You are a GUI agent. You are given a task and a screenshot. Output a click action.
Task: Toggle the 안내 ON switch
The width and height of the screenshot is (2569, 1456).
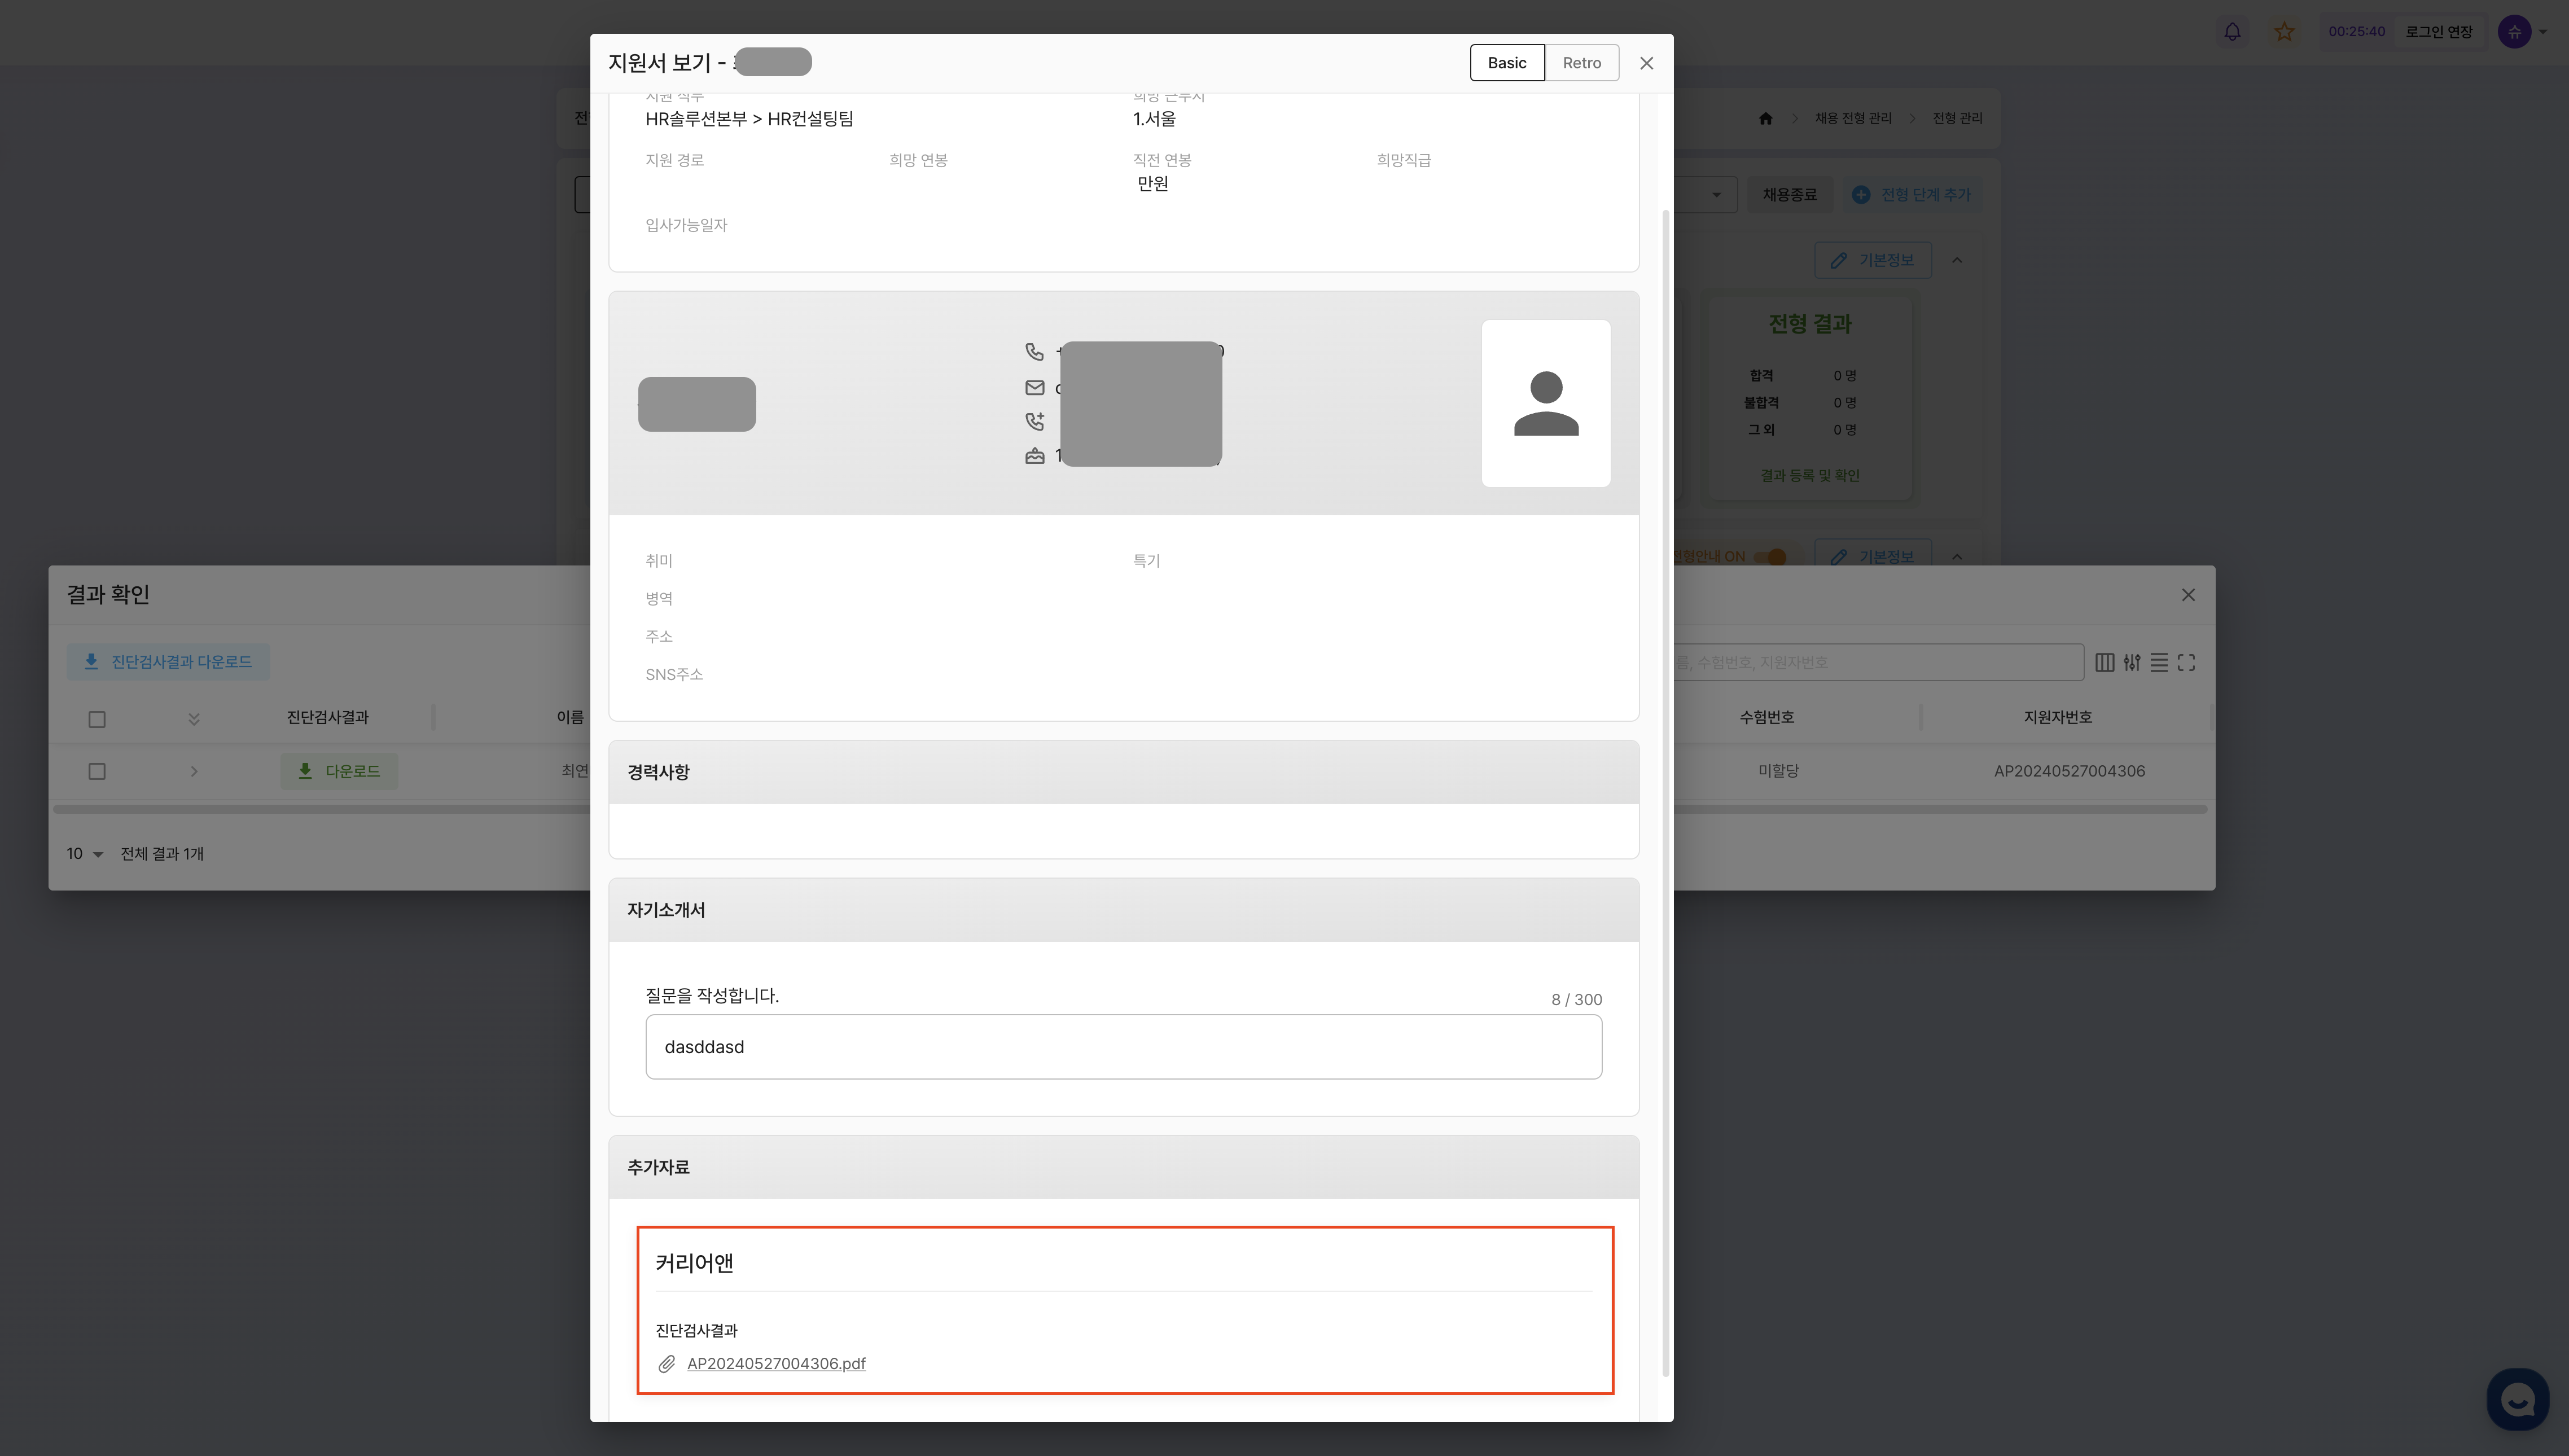(x=1770, y=556)
